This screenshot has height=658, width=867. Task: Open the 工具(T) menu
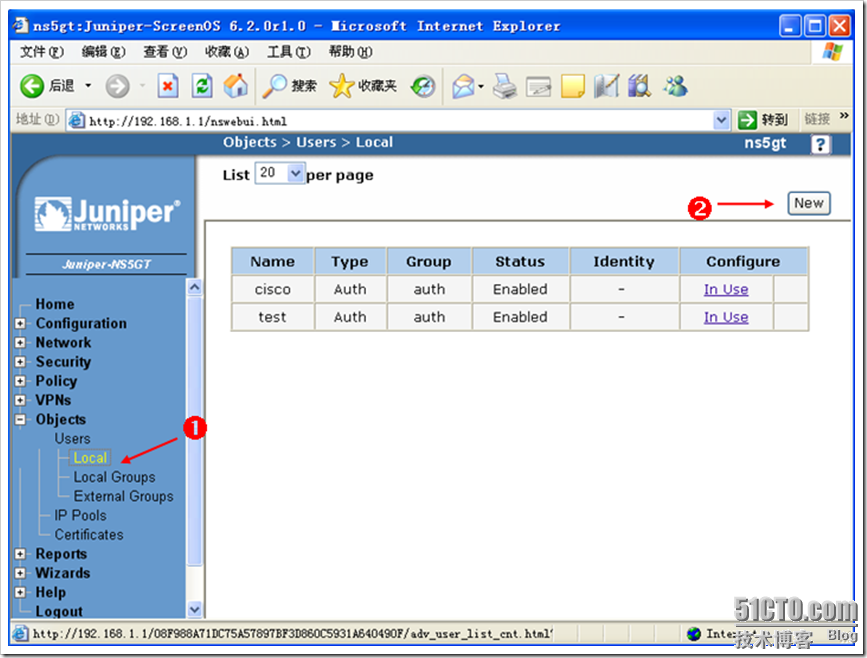pyautogui.click(x=289, y=52)
